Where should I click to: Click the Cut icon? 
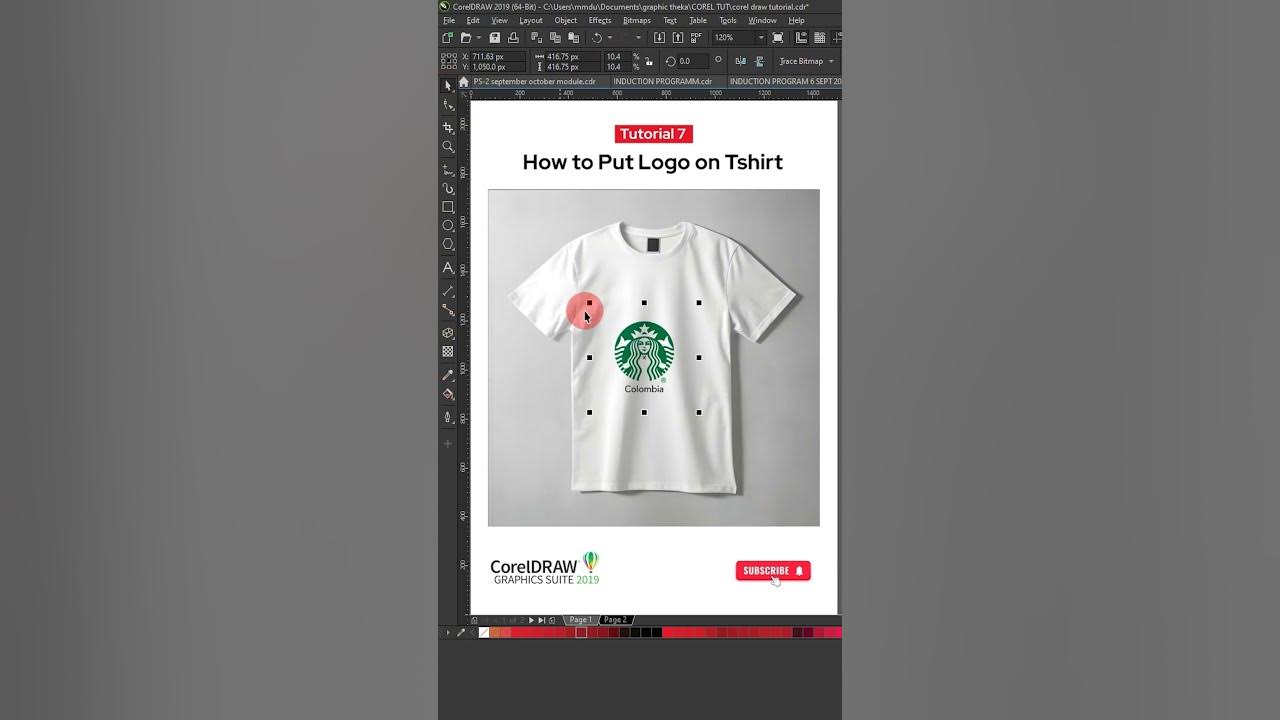pos(536,38)
